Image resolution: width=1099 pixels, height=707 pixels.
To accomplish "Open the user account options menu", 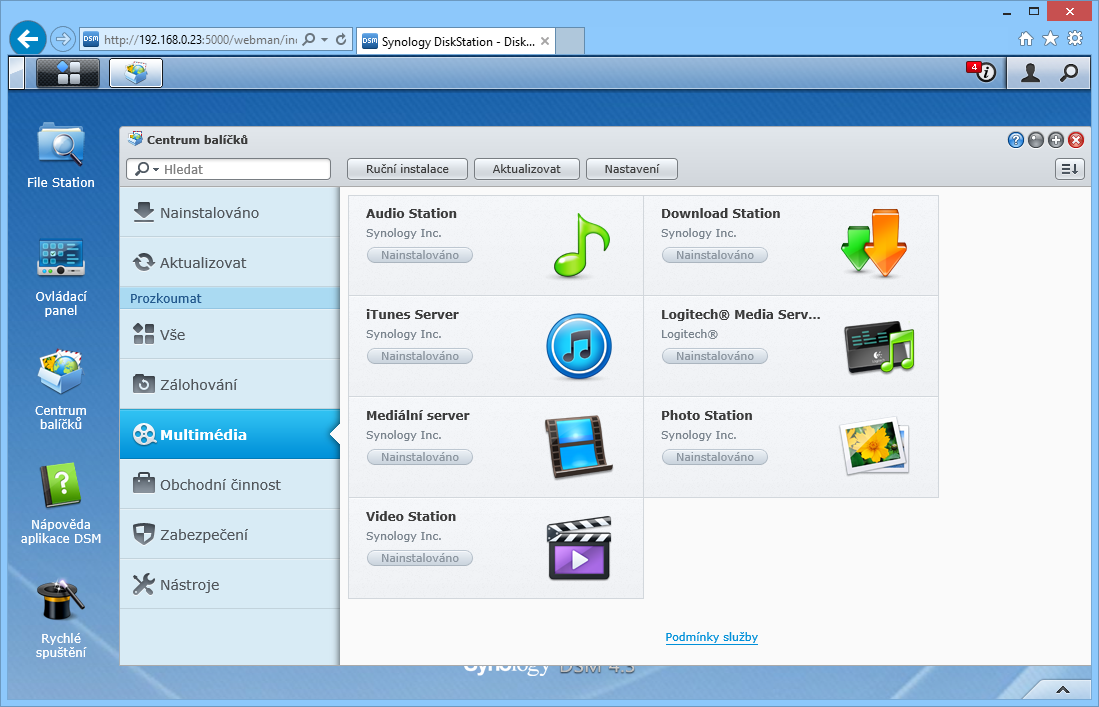I will 1030,72.
